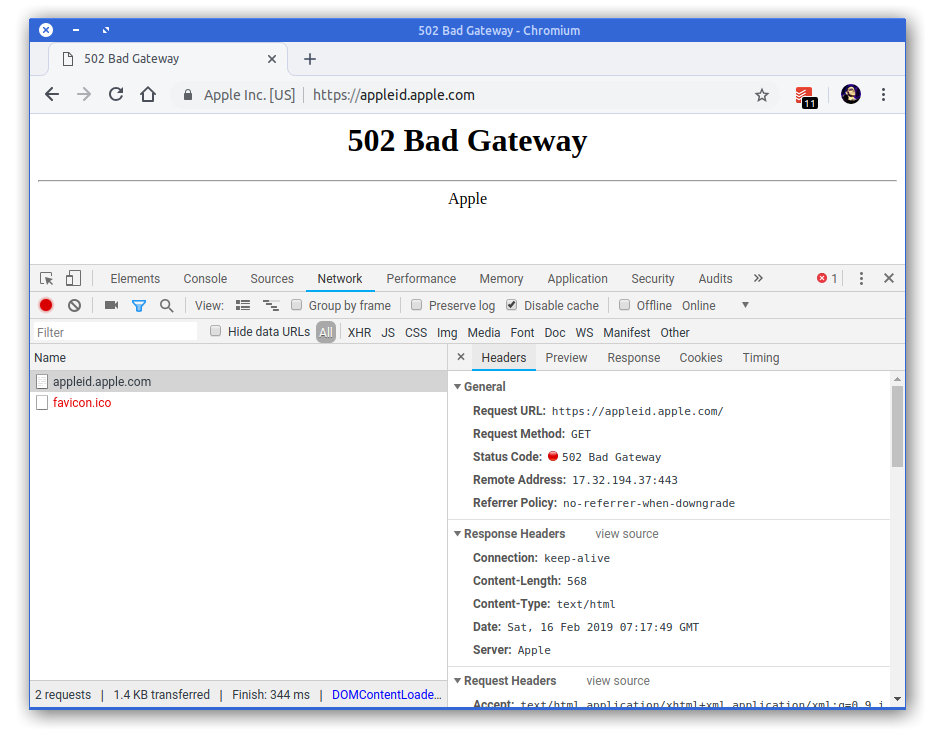View source of Response Headers
The height and width of the screenshot is (755, 948).
tap(626, 534)
